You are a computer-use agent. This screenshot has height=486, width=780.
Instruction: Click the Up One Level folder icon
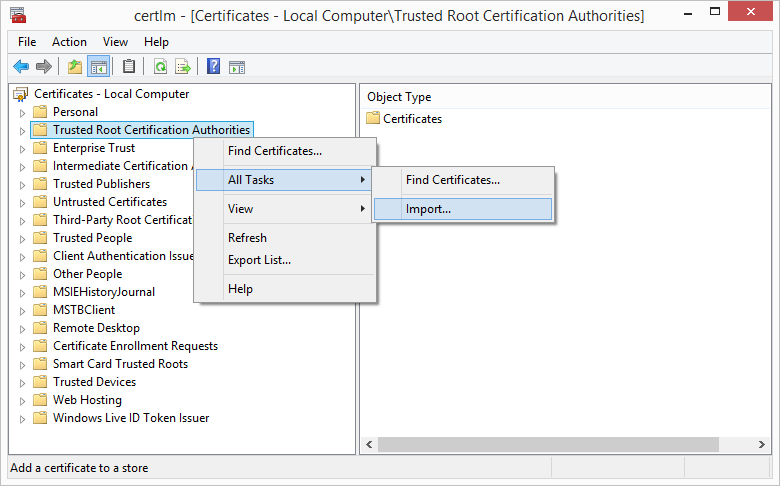click(x=74, y=67)
